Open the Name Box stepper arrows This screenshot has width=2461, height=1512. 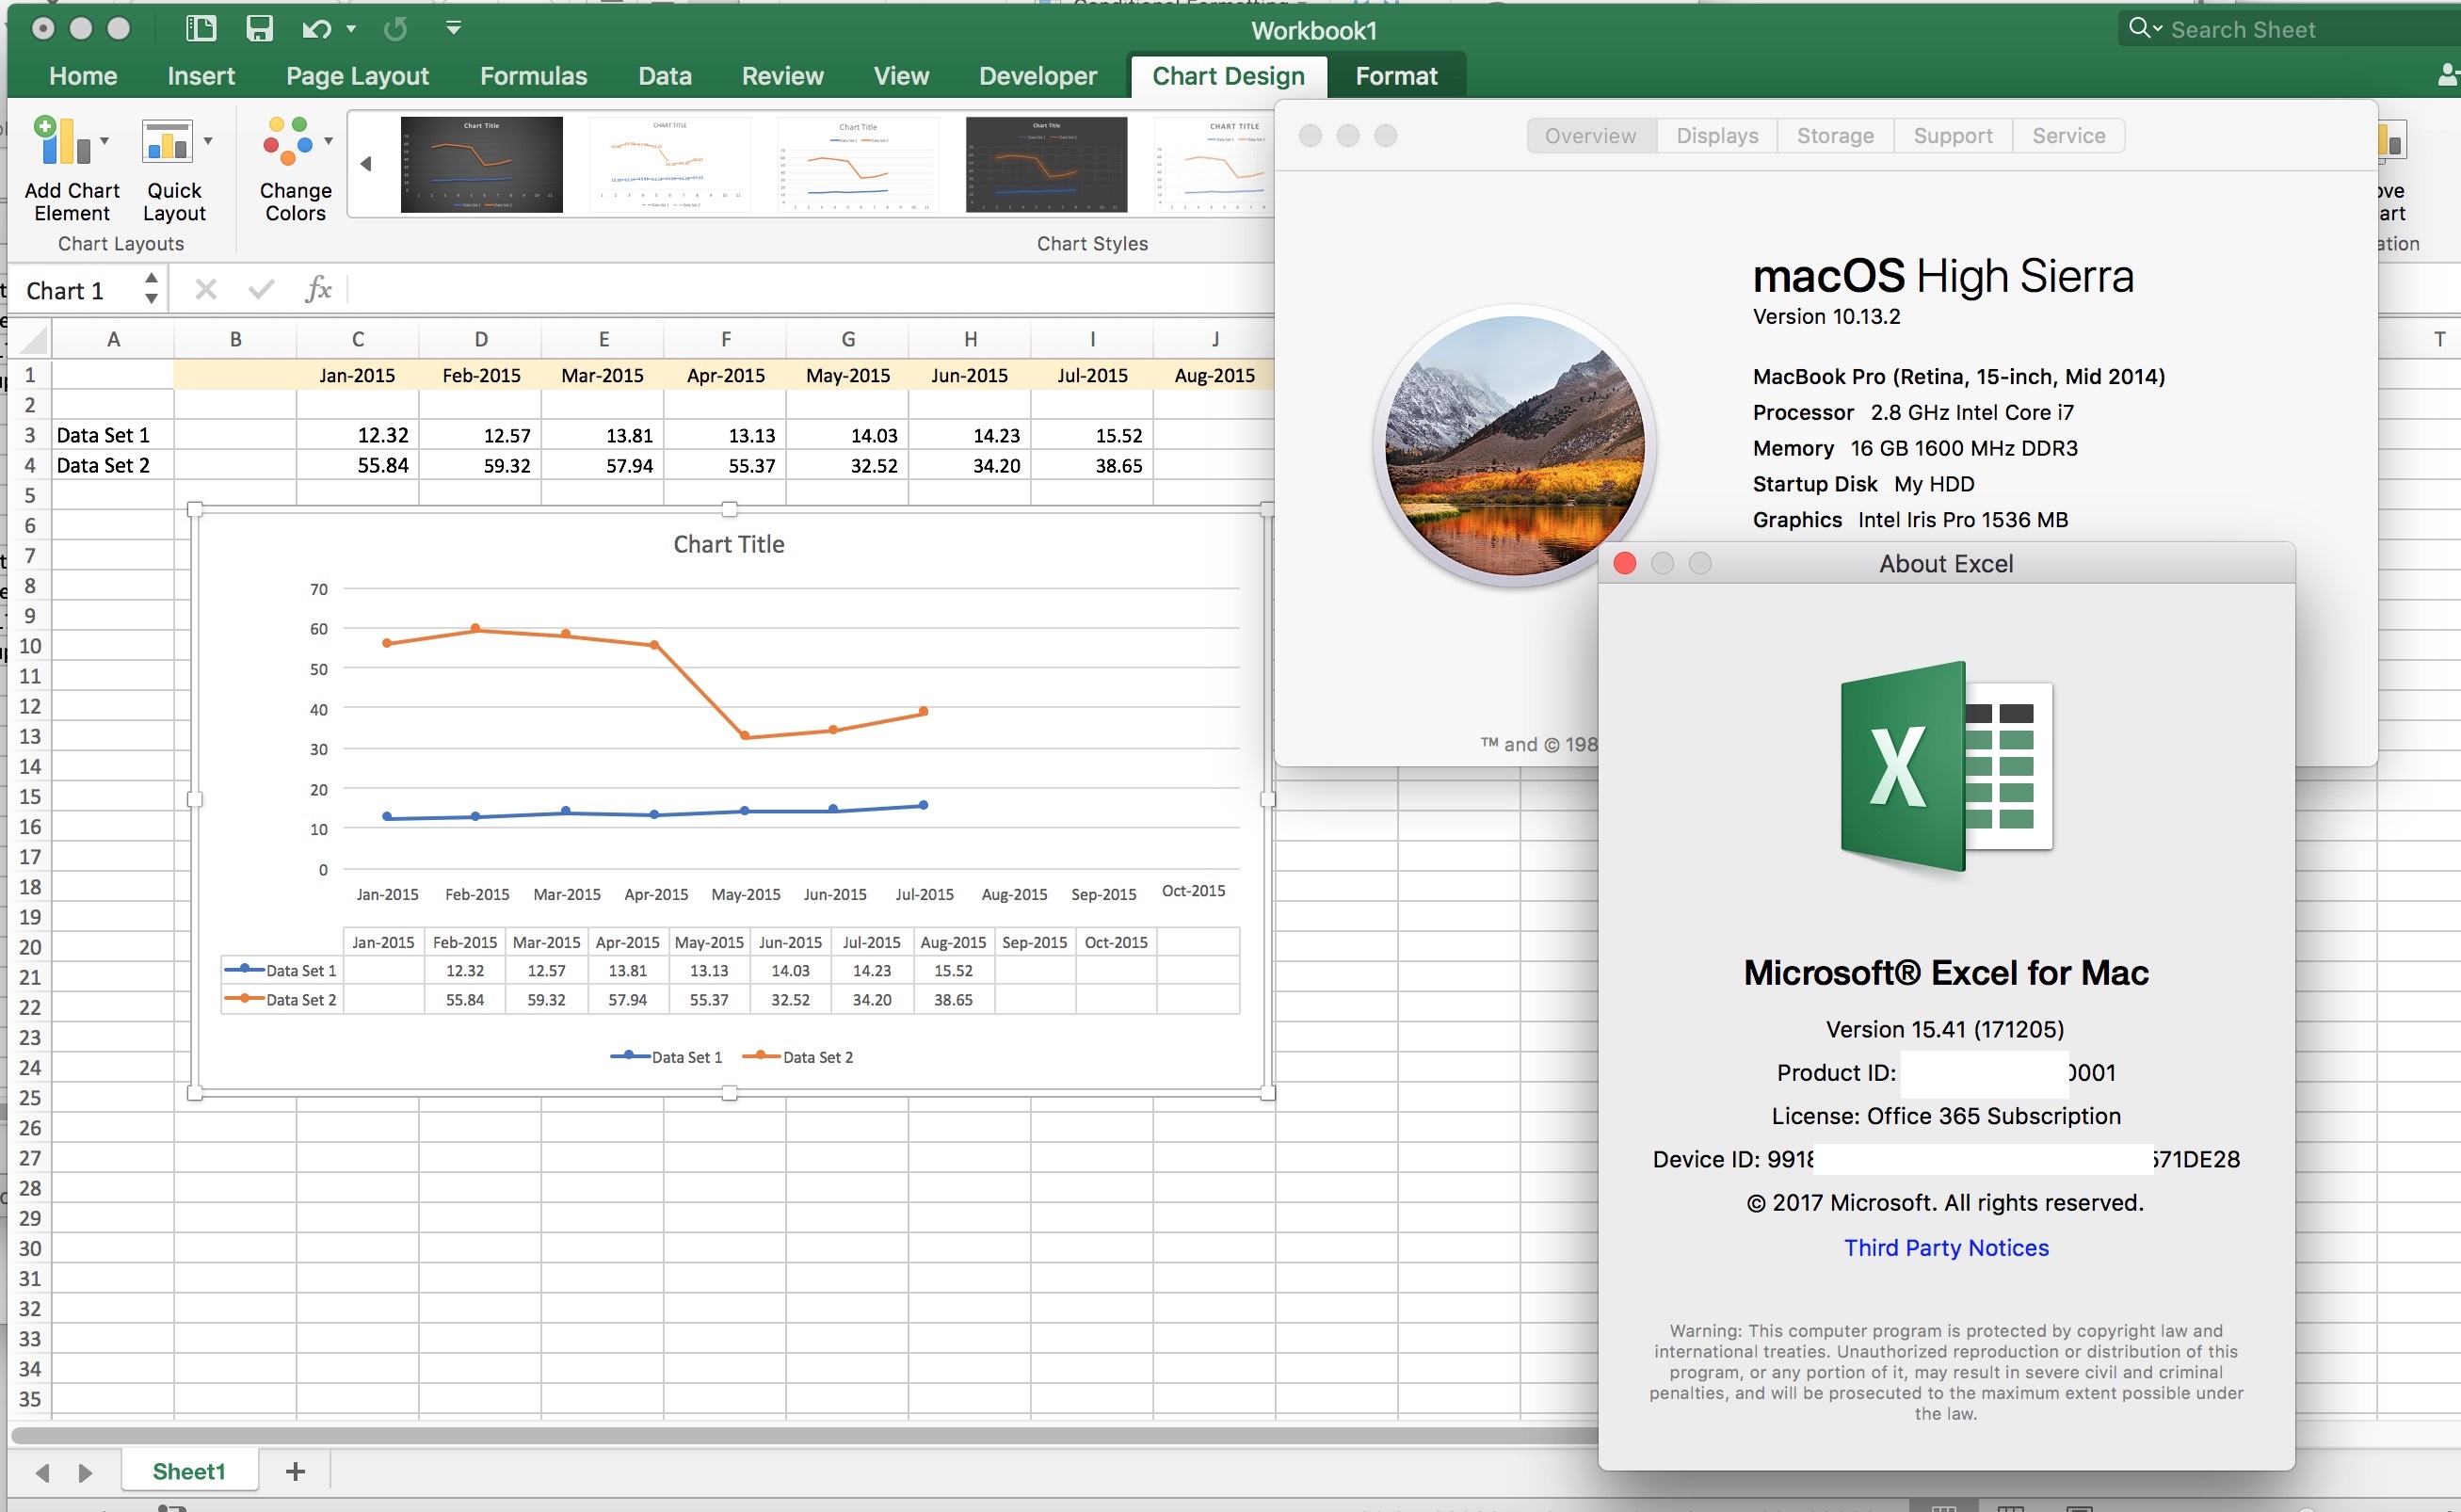click(151, 288)
